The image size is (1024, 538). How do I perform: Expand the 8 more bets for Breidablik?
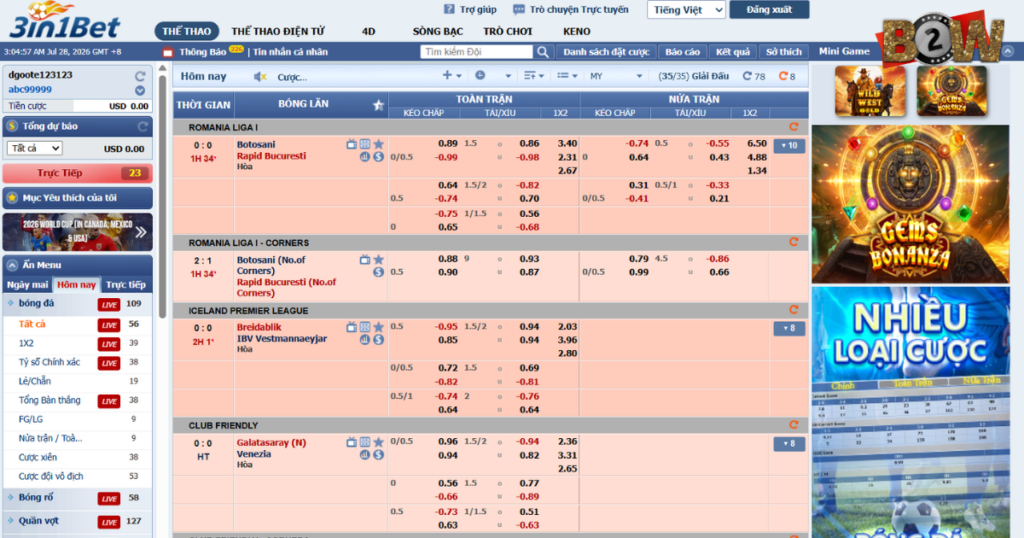pos(789,328)
